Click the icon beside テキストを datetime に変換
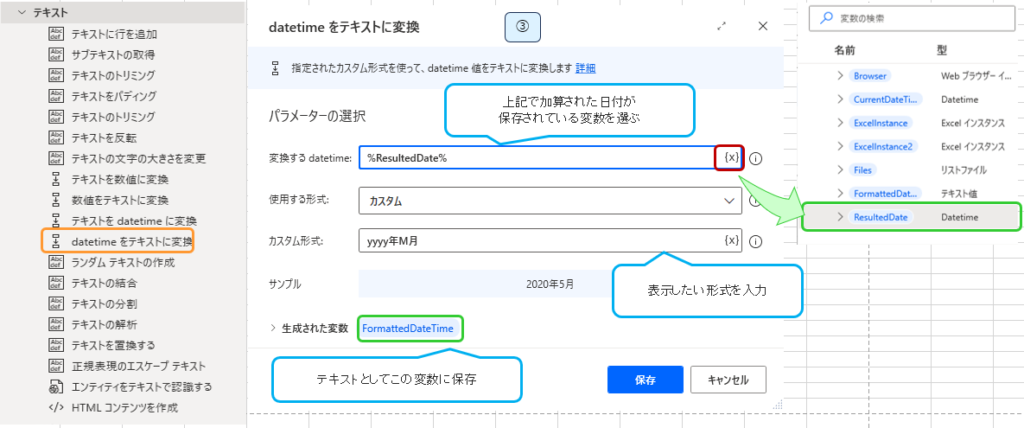The width and height of the screenshot is (1024, 428). point(57,221)
